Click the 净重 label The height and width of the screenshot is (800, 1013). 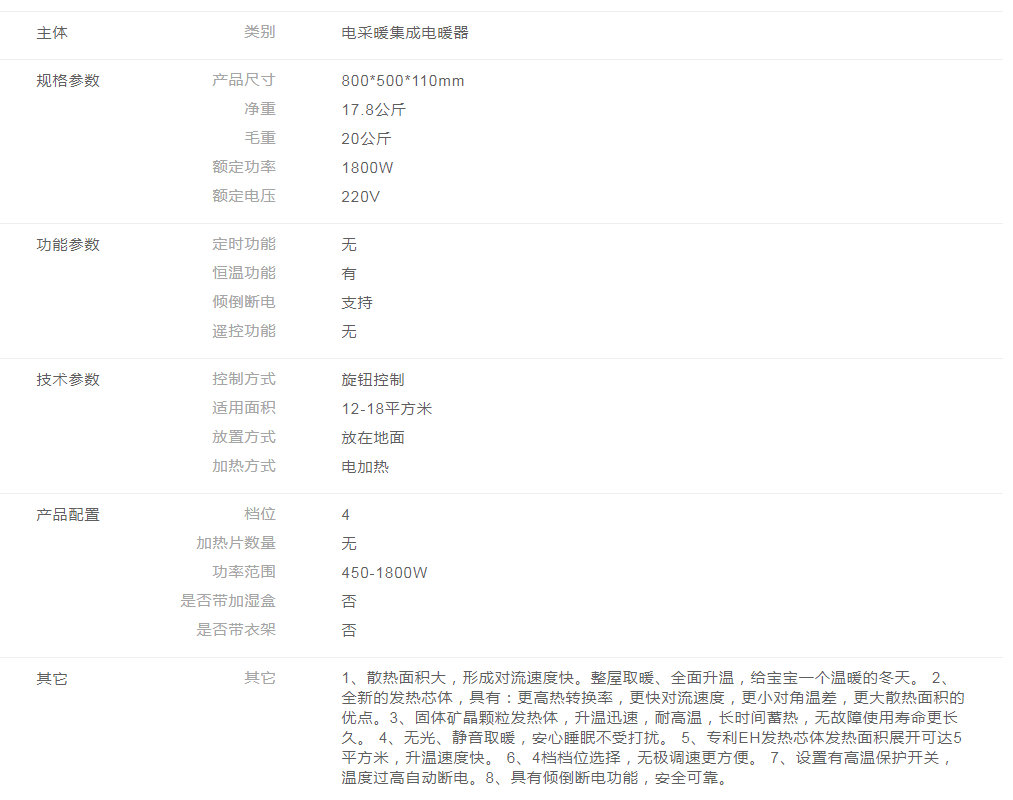click(x=259, y=110)
